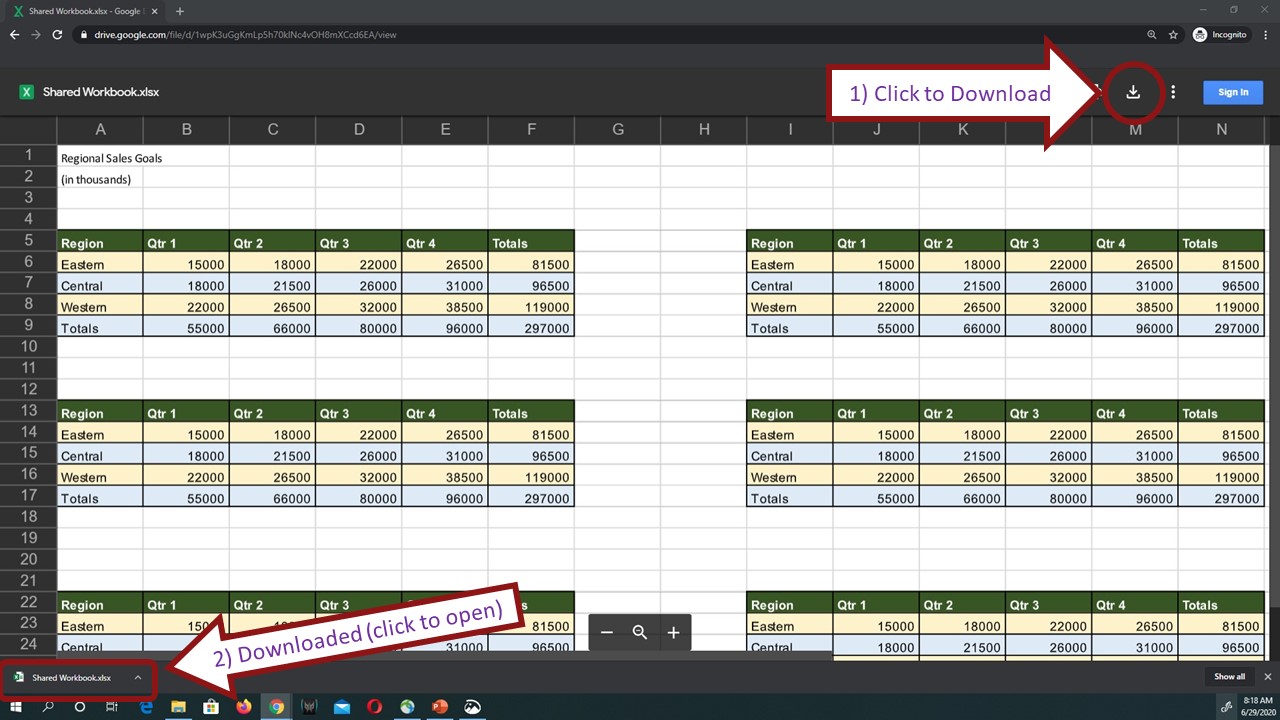1280x720 pixels.
Task: Open a new tab with the plus button
Action: pyautogui.click(x=180, y=11)
